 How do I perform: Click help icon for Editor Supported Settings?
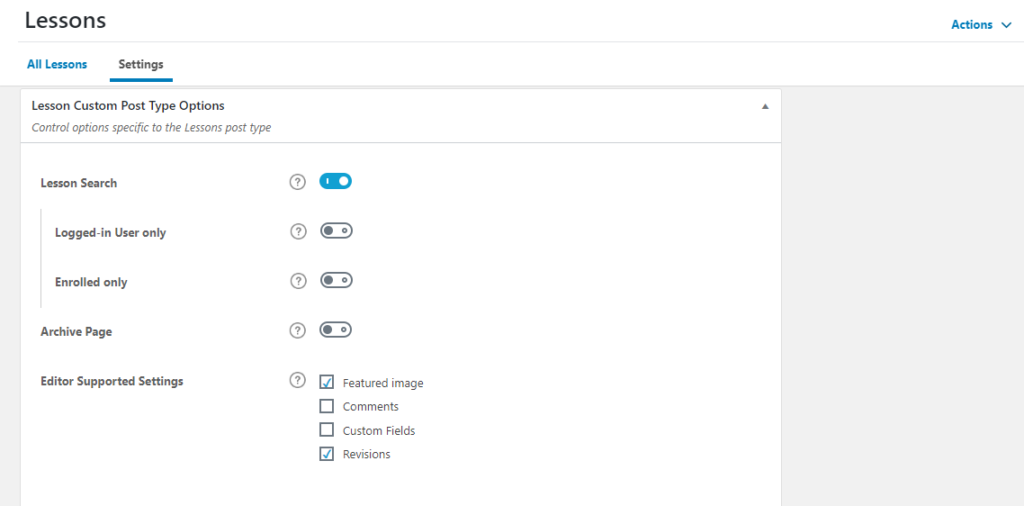pos(297,380)
